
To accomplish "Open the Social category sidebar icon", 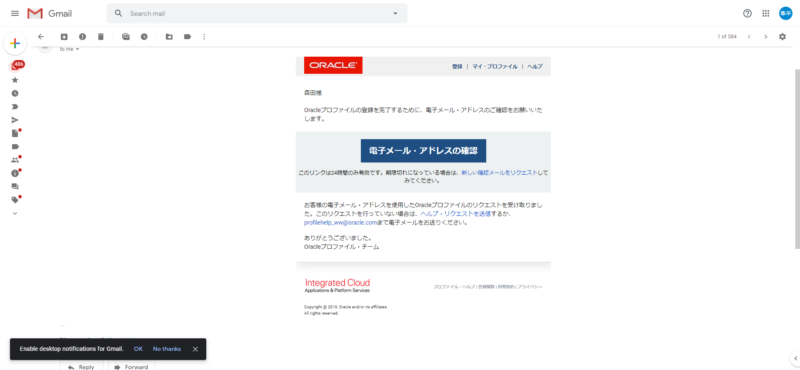I will 15,160.
